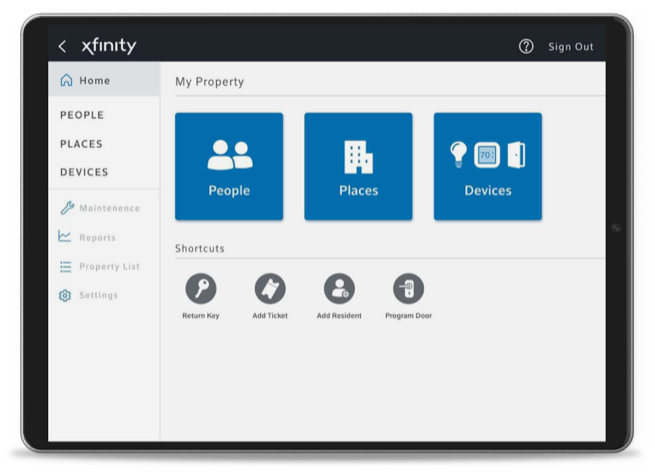This screenshot has width=655, height=472.
Task: Click the xfinity logo
Action: pyautogui.click(x=109, y=46)
